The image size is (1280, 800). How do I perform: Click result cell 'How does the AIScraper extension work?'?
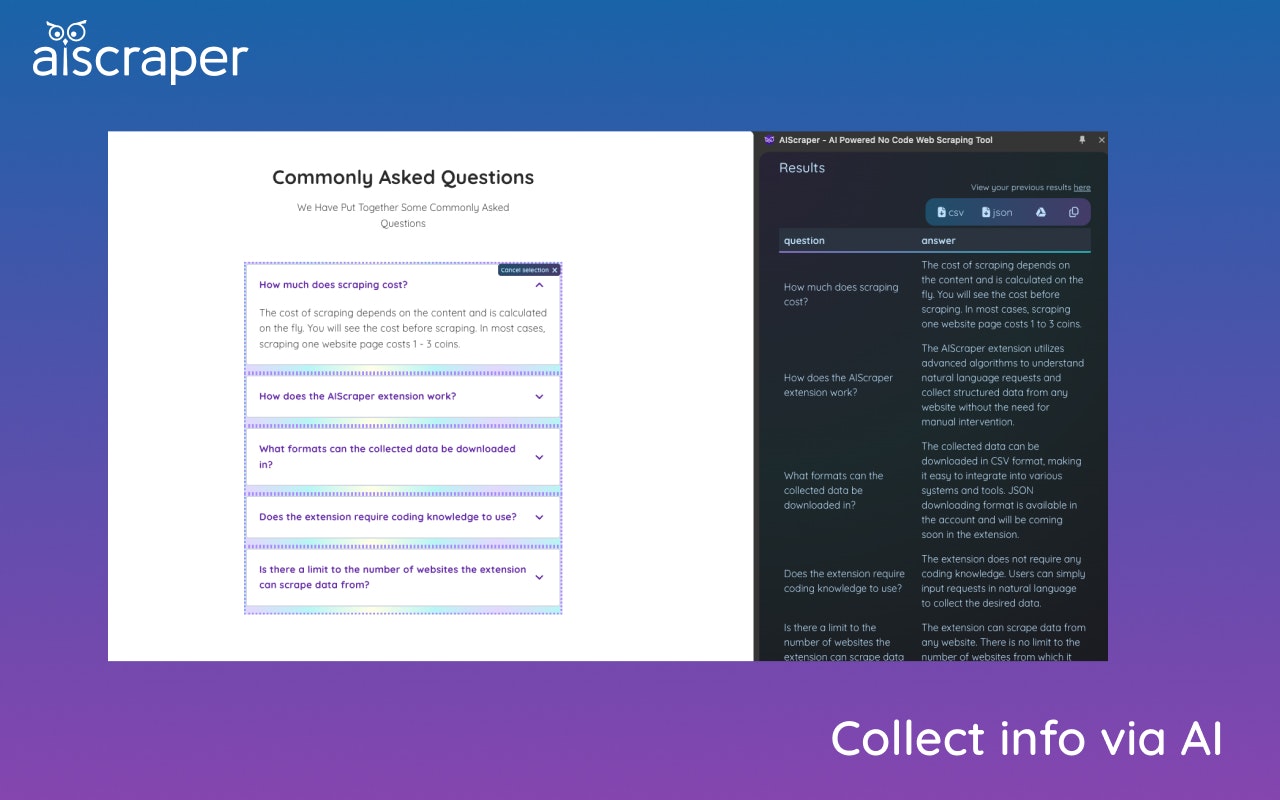(839, 385)
